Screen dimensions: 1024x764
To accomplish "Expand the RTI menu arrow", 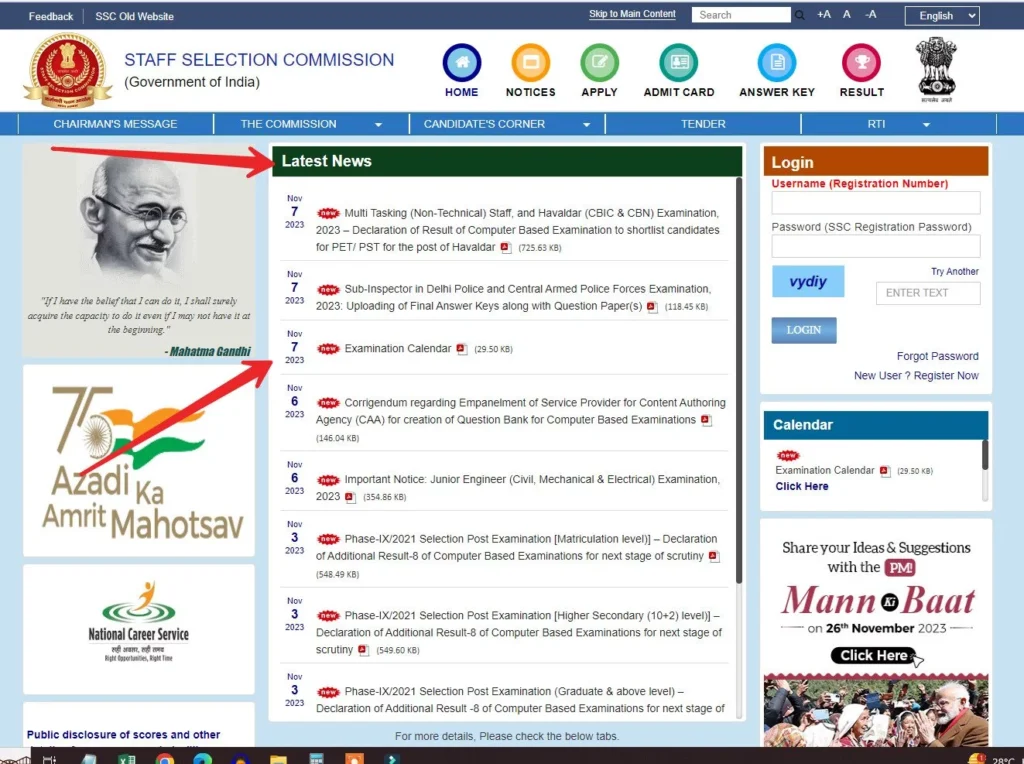I will (926, 125).
